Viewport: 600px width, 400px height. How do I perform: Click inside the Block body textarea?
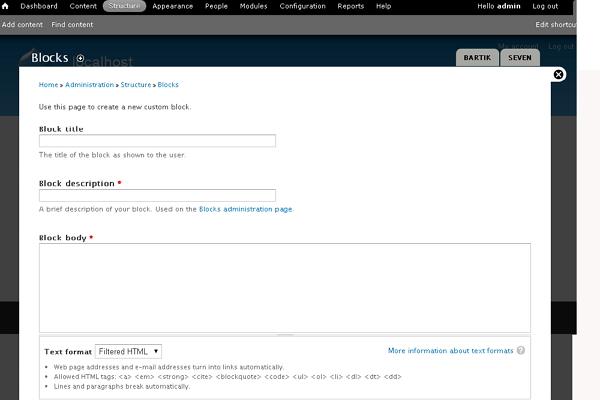click(285, 288)
